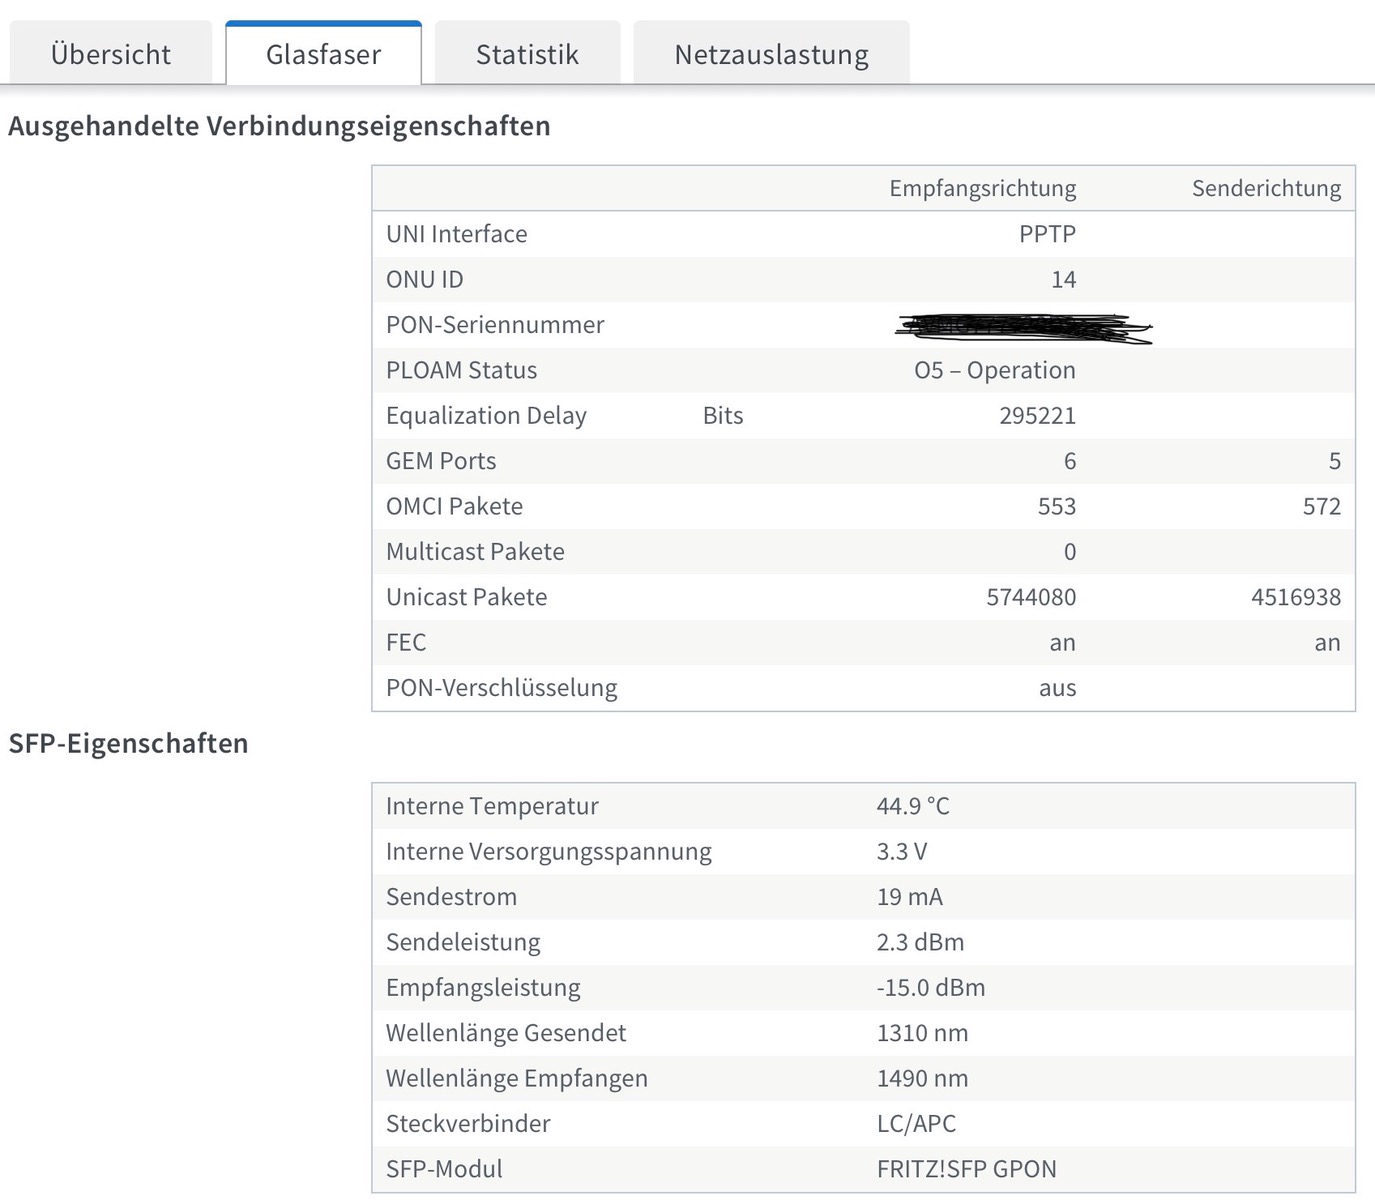The height and width of the screenshot is (1200, 1375).
Task: Select the Unicast Pakete label
Action: (x=466, y=597)
